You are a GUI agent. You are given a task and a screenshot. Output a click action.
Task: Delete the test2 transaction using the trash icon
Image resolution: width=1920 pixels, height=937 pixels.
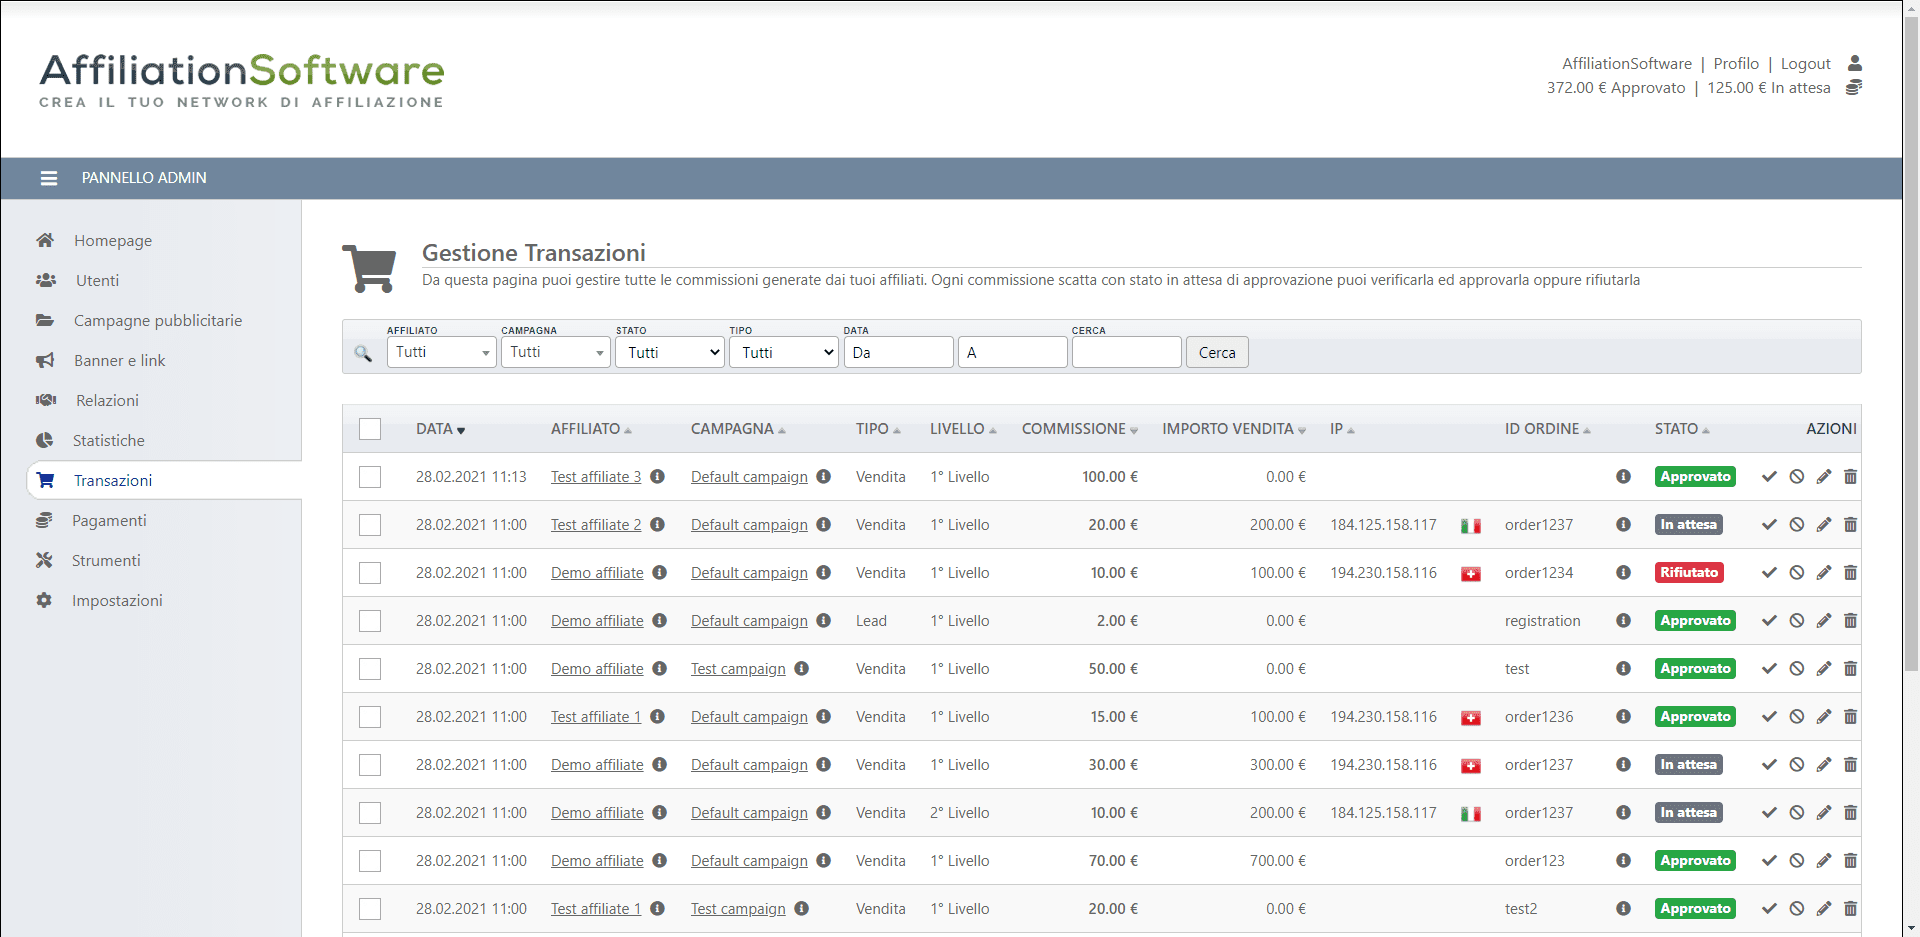pyautogui.click(x=1850, y=909)
